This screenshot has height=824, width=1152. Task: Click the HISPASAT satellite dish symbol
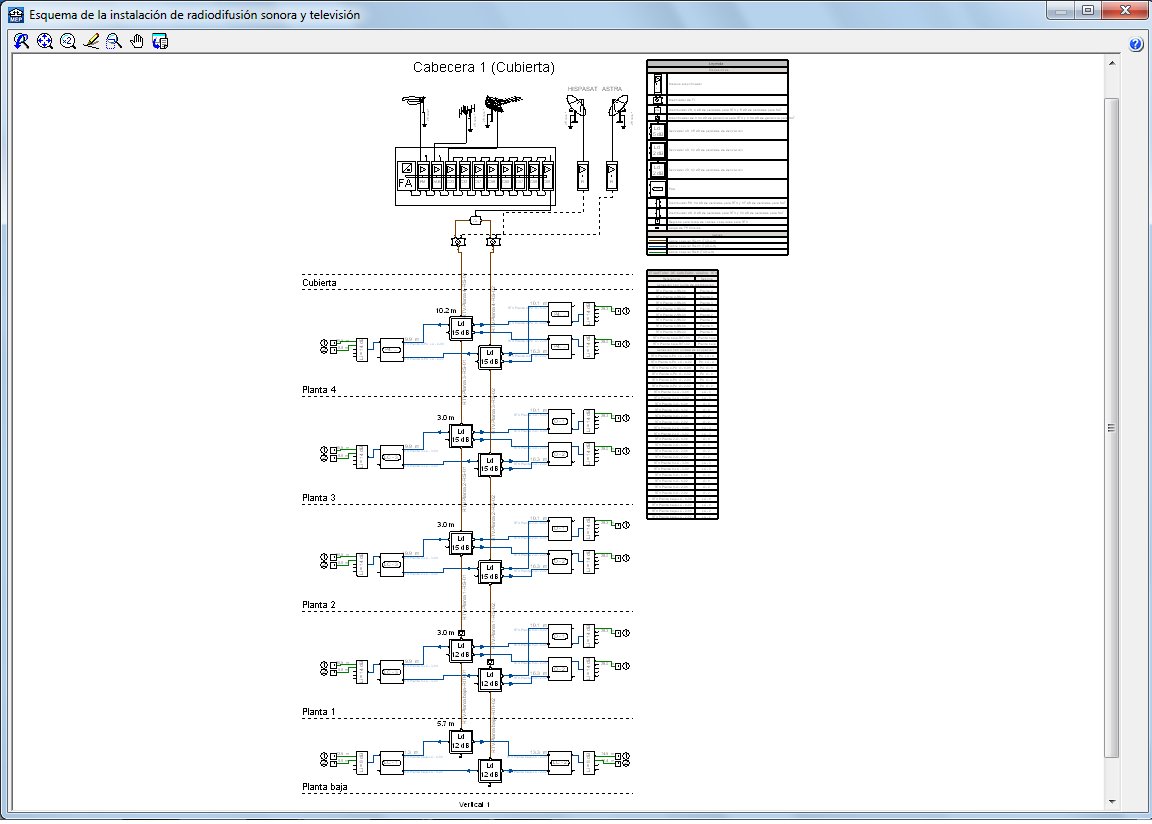click(x=576, y=110)
